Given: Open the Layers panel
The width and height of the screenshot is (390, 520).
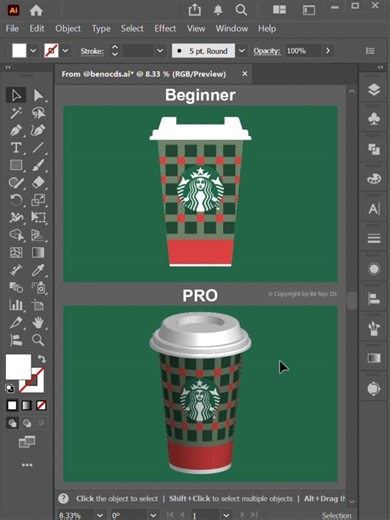Looking at the screenshot, I should pos(374,89).
